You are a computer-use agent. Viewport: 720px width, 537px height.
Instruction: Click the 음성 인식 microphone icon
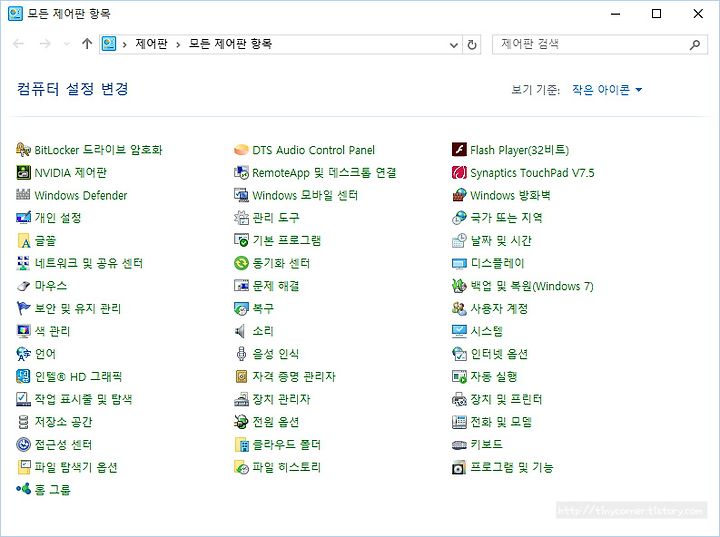(x=241, y=354)
